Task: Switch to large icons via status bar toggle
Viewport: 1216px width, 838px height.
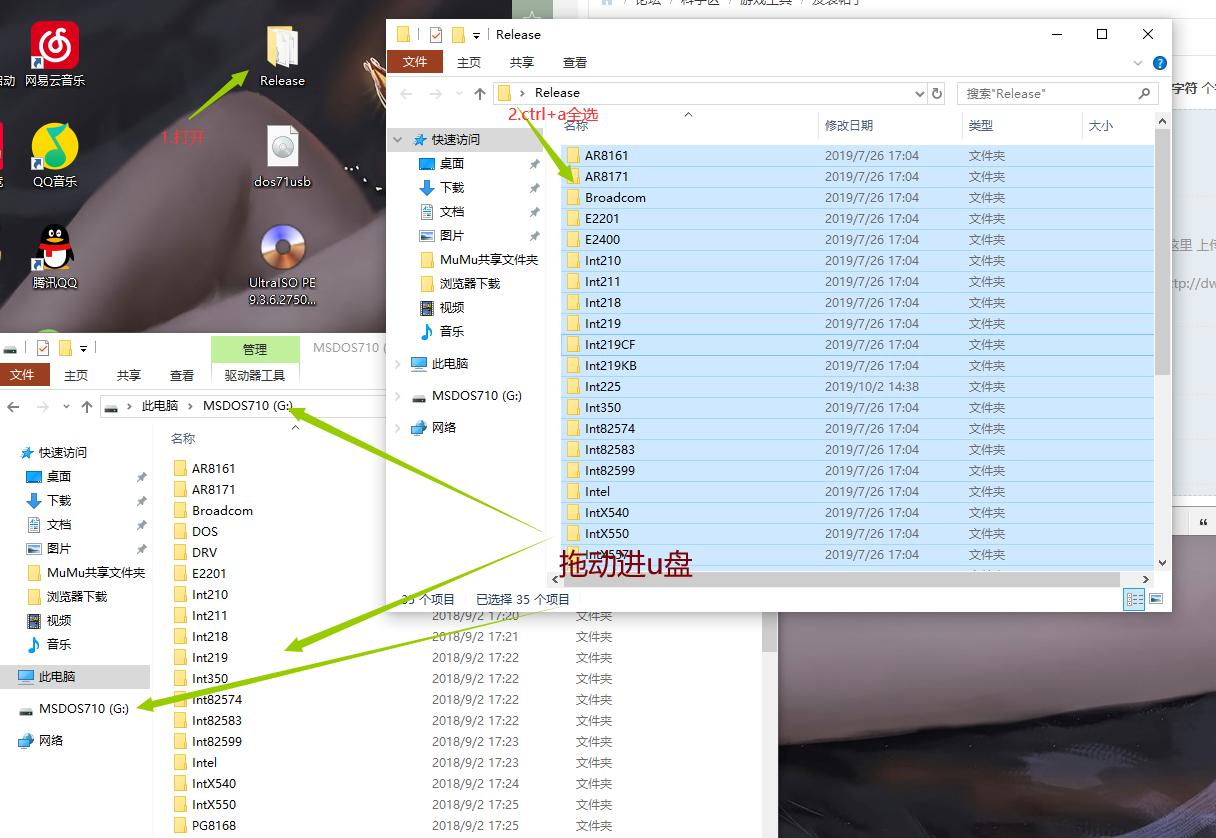Action: pos(1155,599)
